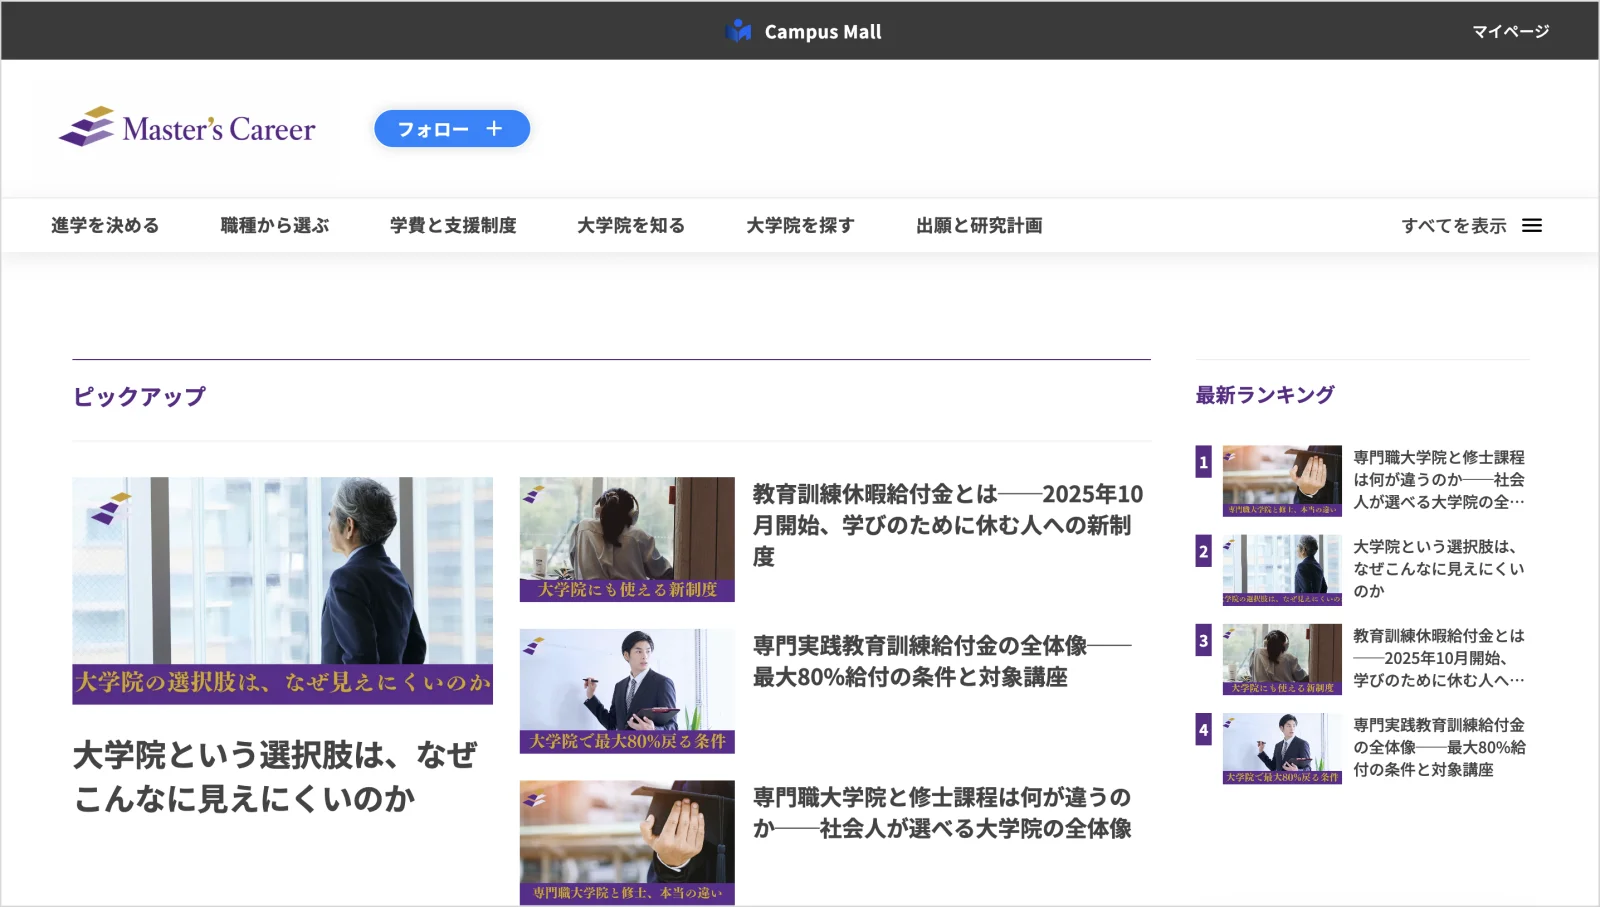Open thumbnail 大学院にも使える新制度 in pickup

click(x=627, y=539)
